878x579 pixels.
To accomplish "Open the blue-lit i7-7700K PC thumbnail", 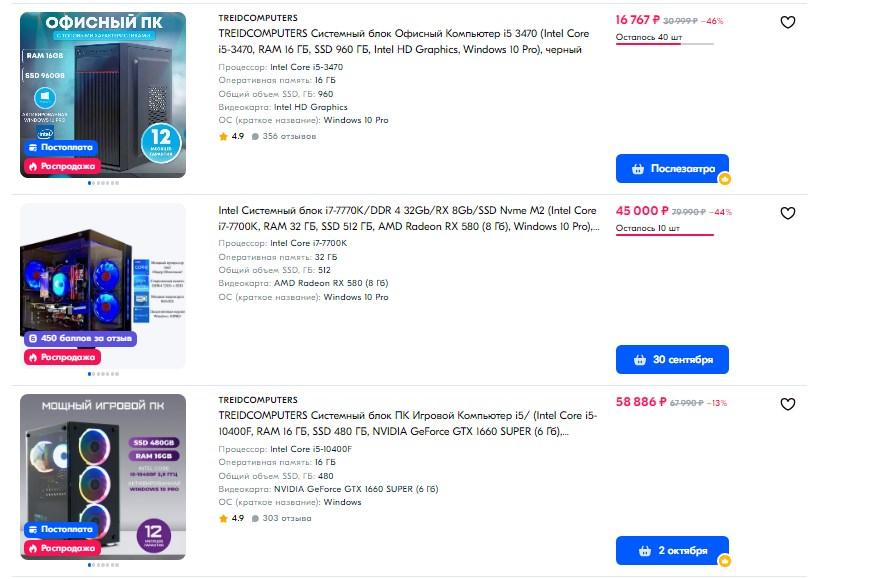I will click(x=103, y=286).
